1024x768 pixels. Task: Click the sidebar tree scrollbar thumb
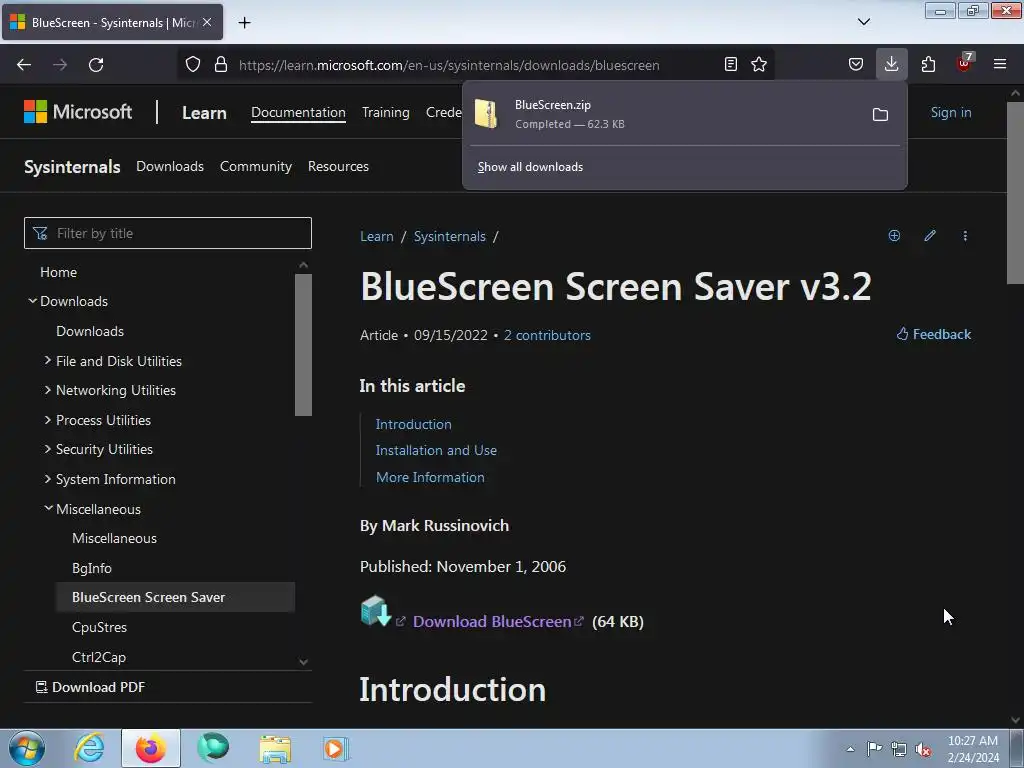[x=303, y=345]
